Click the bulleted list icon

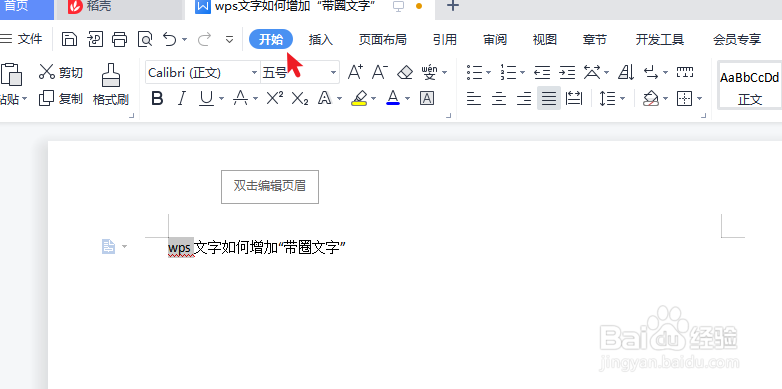point(475,72)
